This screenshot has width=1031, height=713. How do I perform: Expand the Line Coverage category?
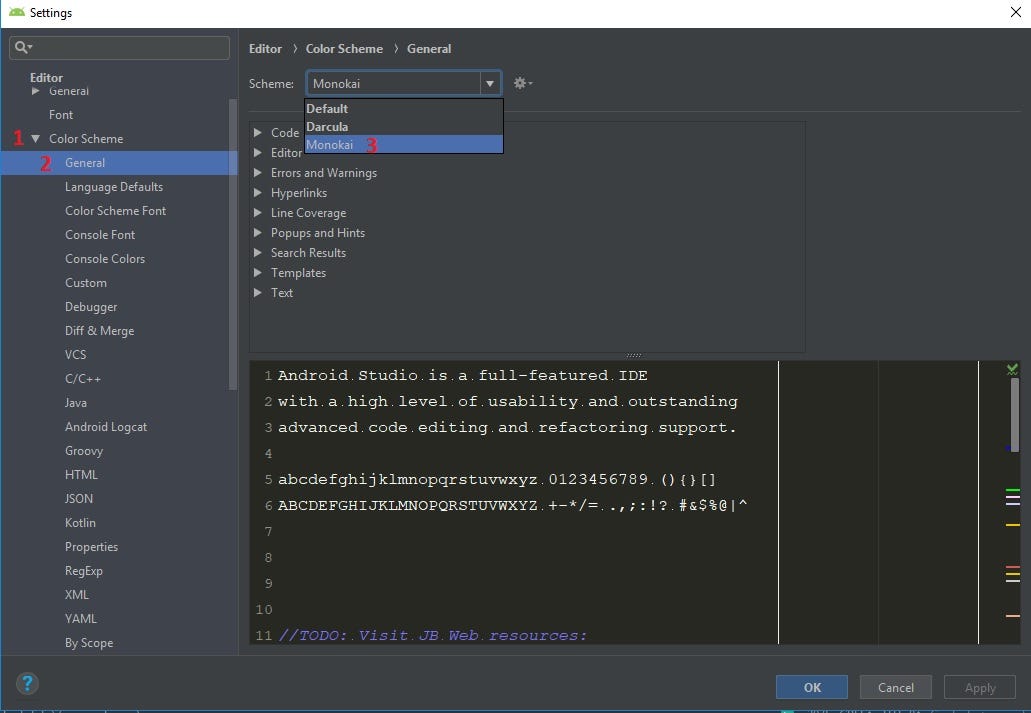(258, 212)
